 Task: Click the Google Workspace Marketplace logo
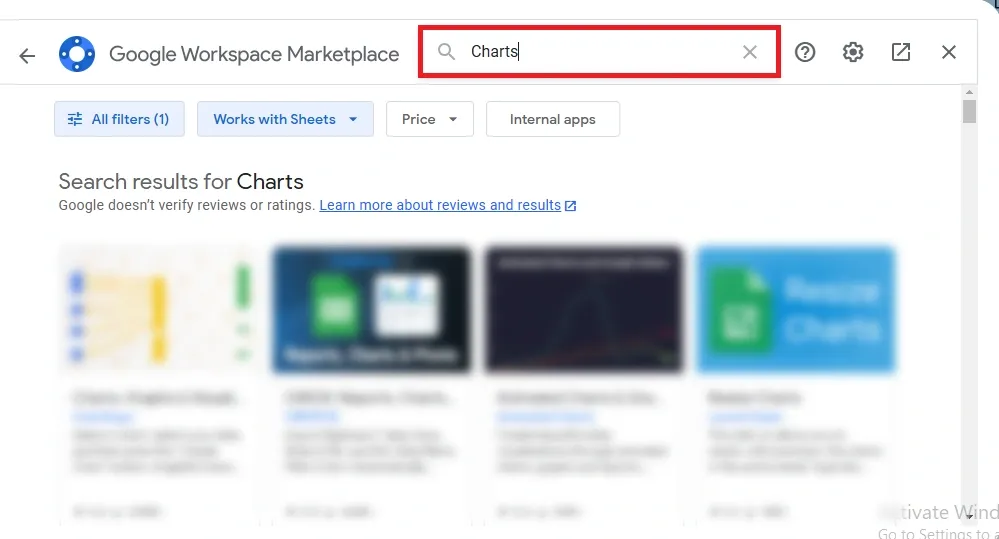77,54
